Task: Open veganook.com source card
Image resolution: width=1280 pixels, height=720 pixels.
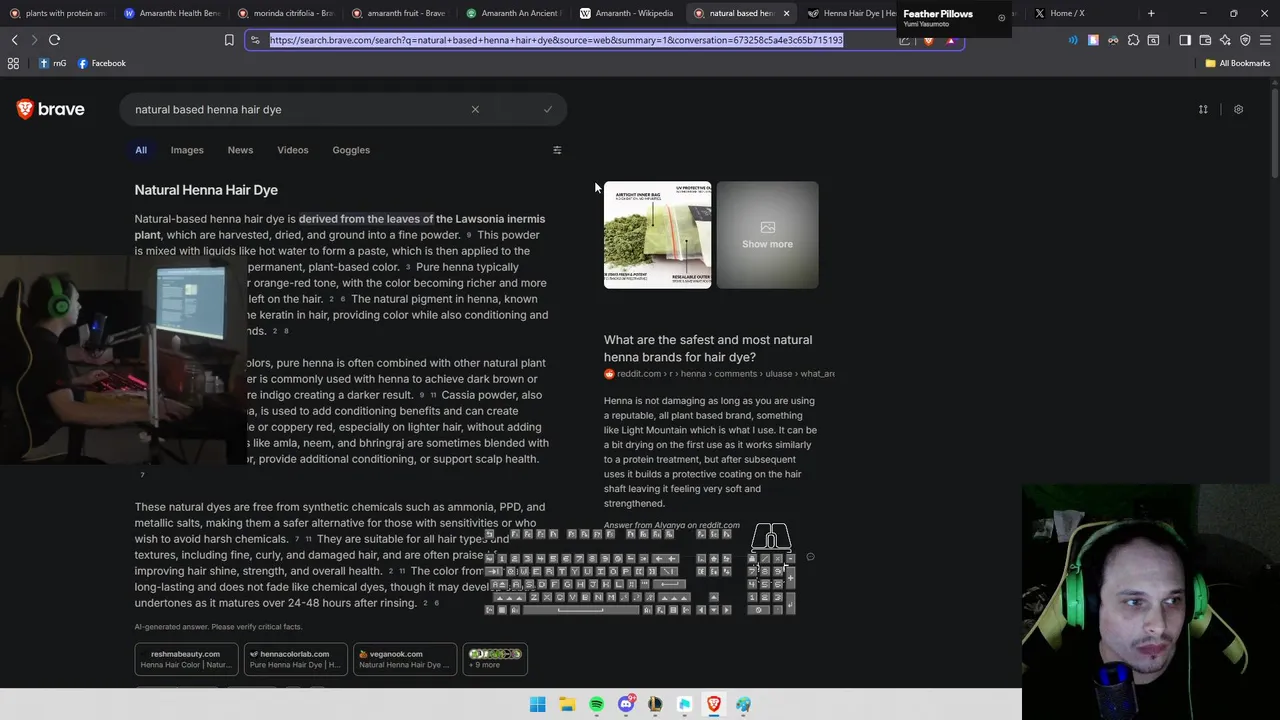Action: (404, 659)
